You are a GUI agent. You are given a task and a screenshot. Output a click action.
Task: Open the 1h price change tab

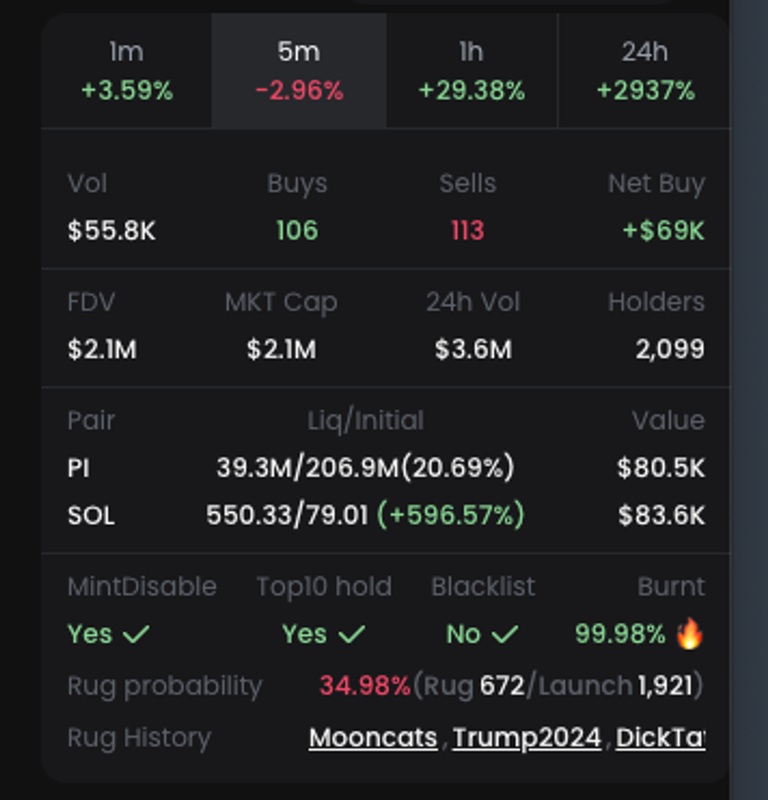click(471, 71)
